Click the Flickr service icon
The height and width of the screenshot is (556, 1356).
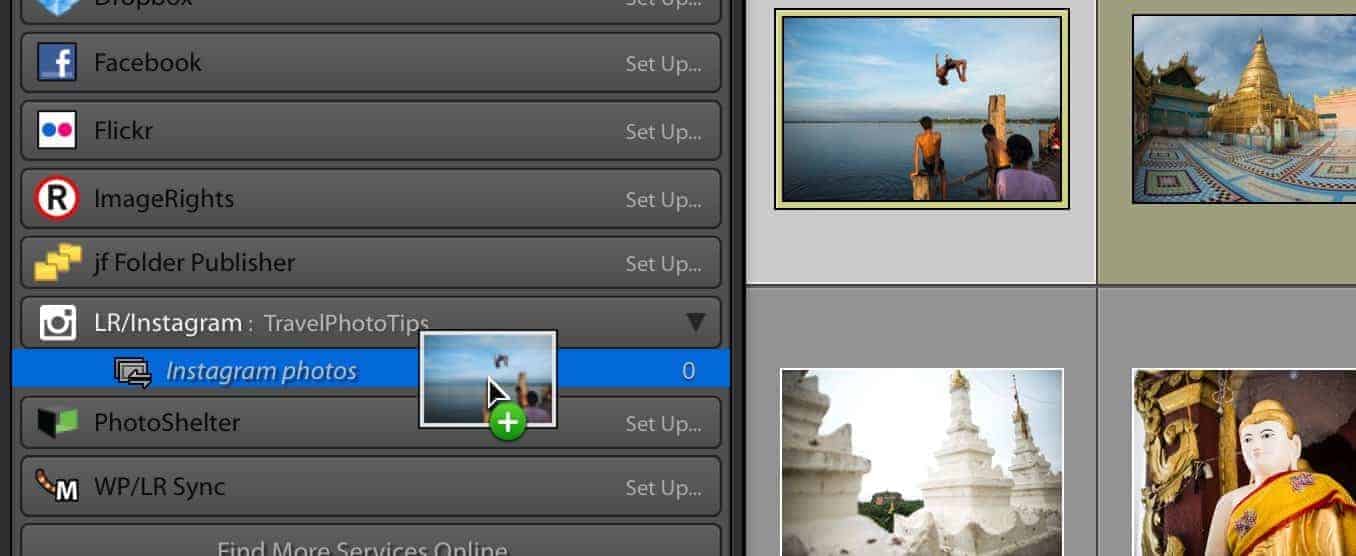(x=56, y=130)
